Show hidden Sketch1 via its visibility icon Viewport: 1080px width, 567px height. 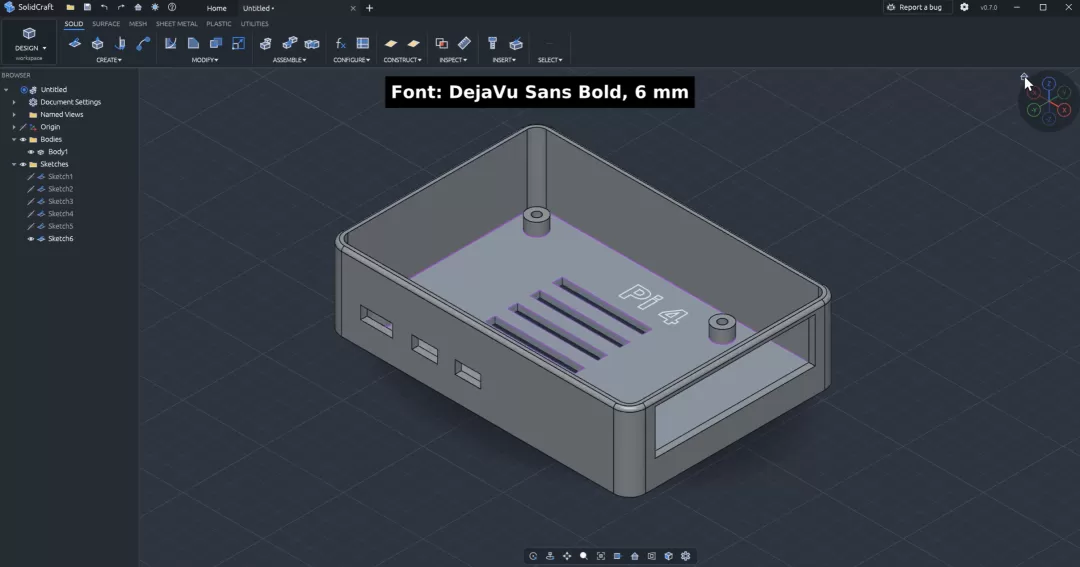tap(30, 176)
